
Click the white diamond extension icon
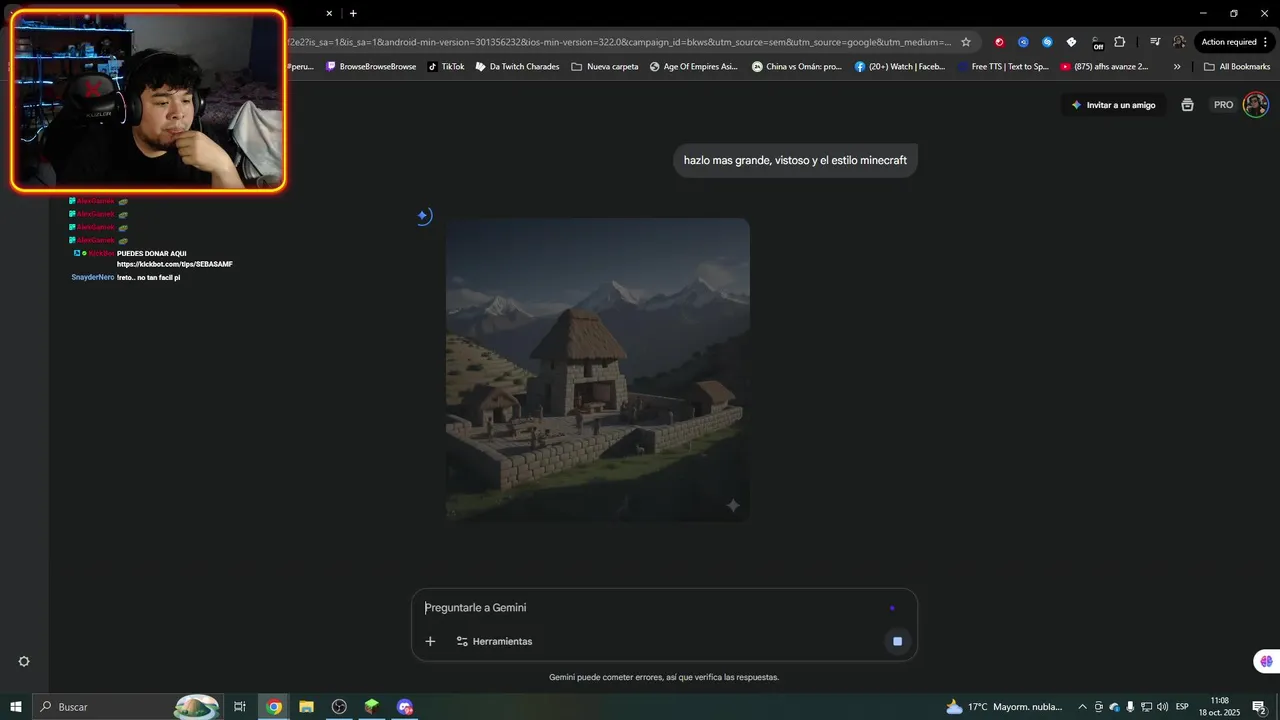[1071, 42]
